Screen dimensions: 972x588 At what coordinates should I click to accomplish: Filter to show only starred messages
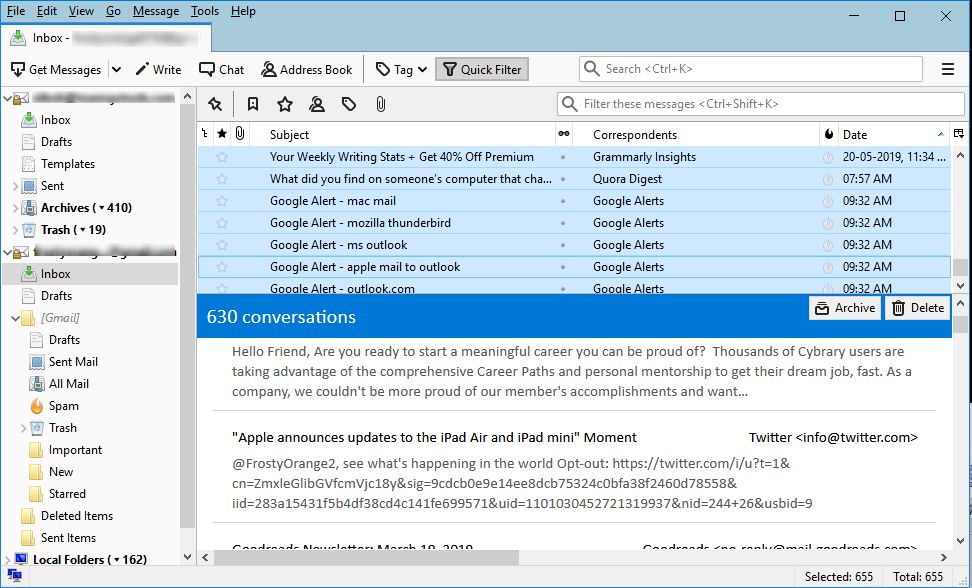[x=285, y=104]
